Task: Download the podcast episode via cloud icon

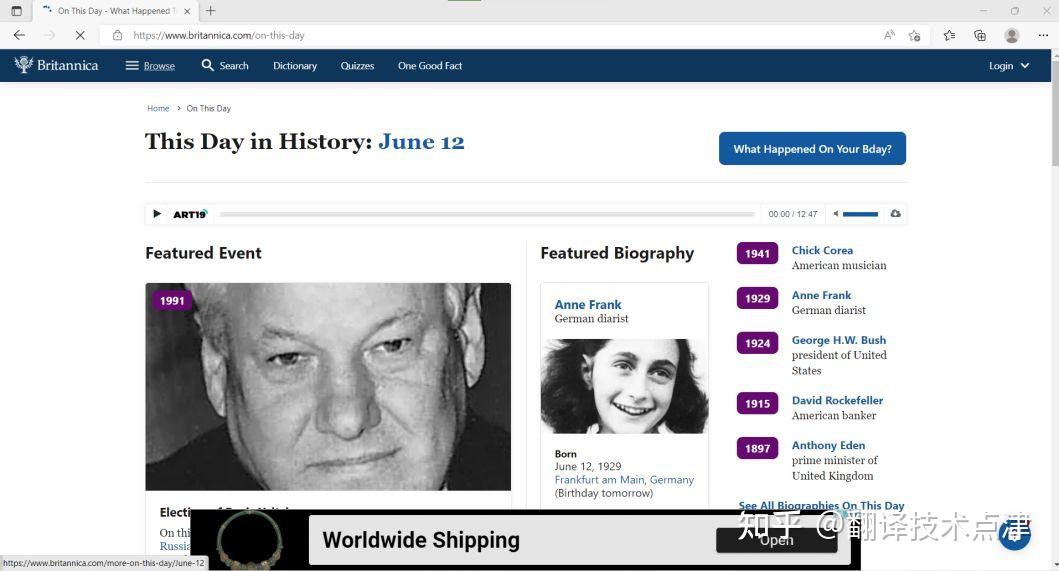Action: pyautogui.click(x=896, y=214)
